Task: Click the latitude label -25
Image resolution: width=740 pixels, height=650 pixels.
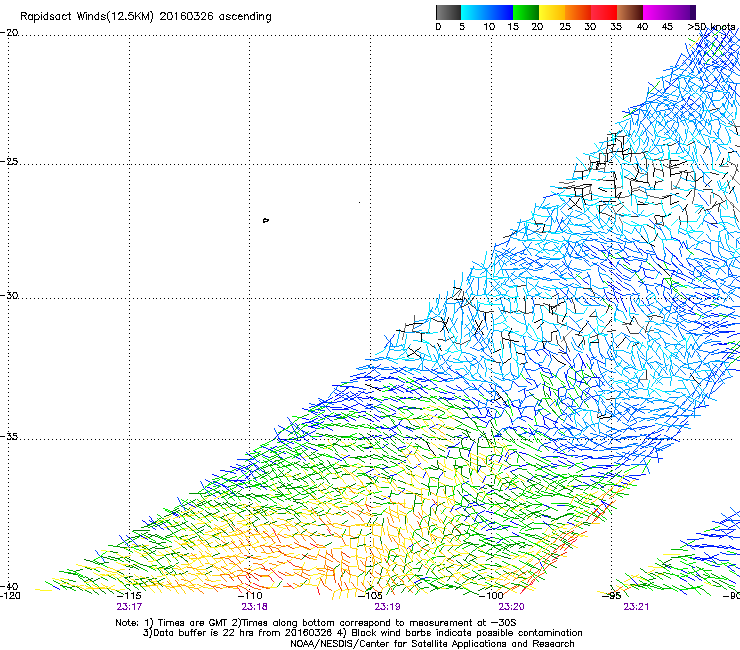Action: [9, 161]
